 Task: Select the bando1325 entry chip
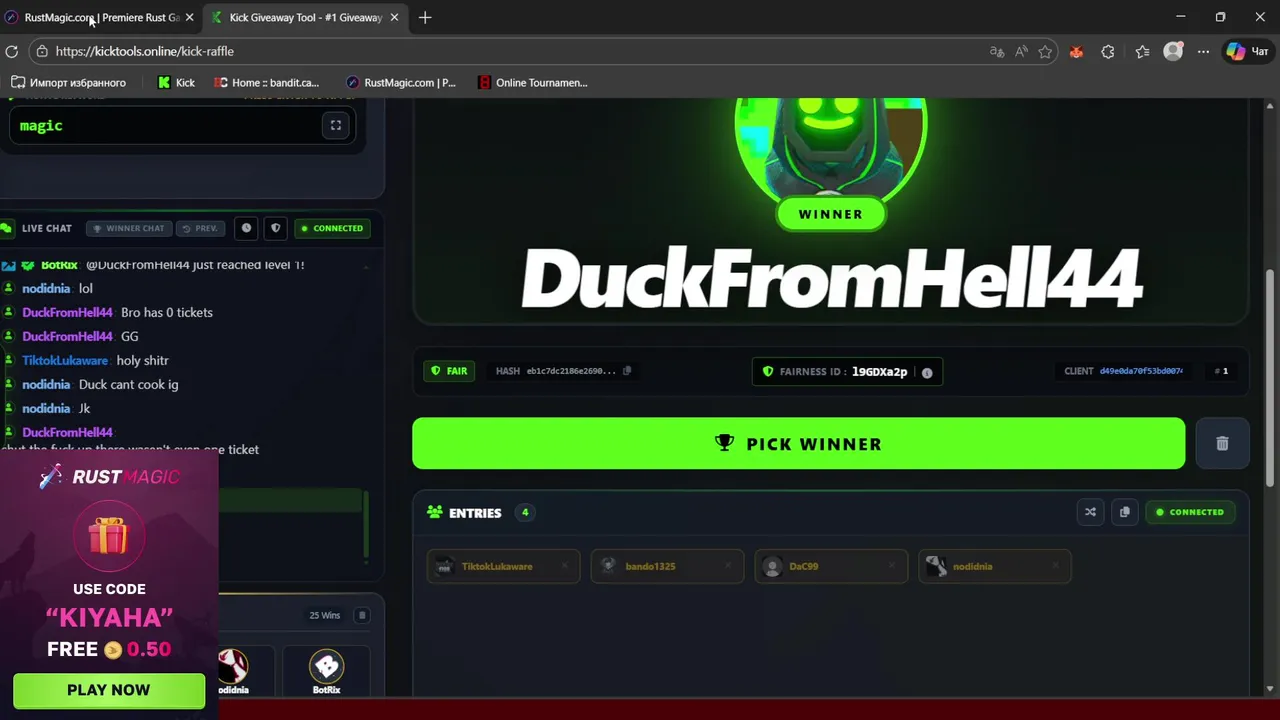667,566
